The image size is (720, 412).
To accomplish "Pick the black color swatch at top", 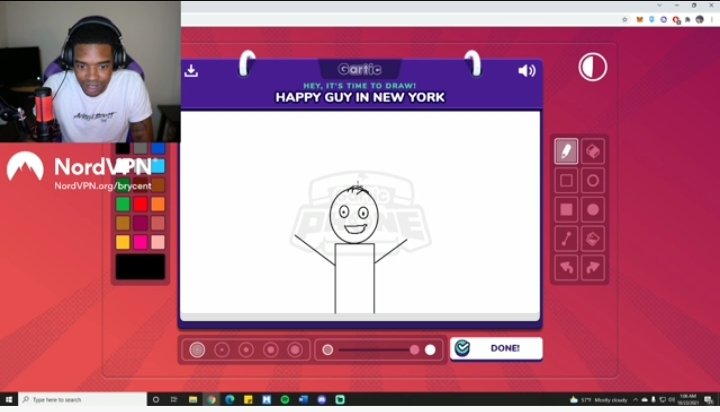I will click(123, 148).
